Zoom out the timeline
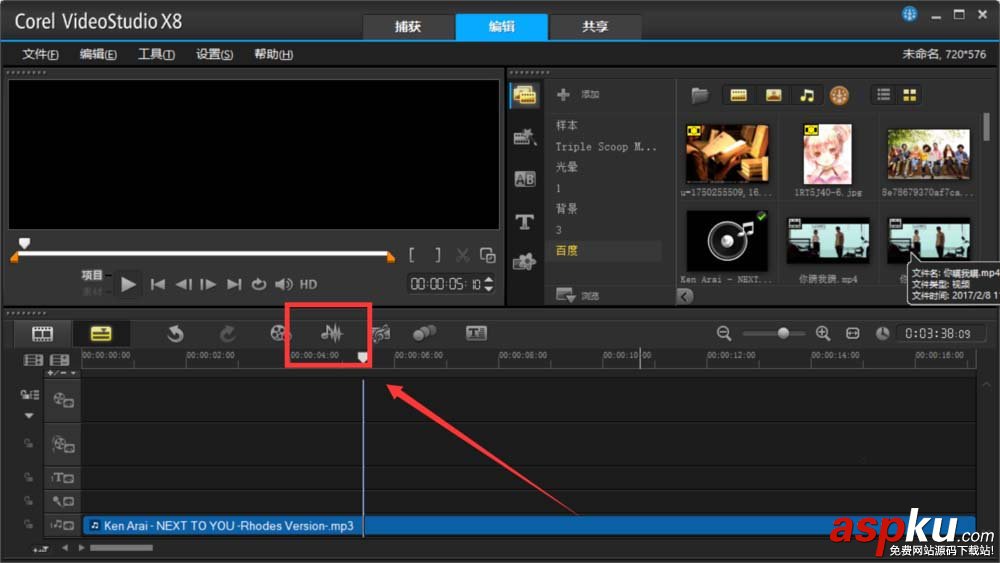The height and width of the screenshot is (563, 1000). [x=723, y=333]
